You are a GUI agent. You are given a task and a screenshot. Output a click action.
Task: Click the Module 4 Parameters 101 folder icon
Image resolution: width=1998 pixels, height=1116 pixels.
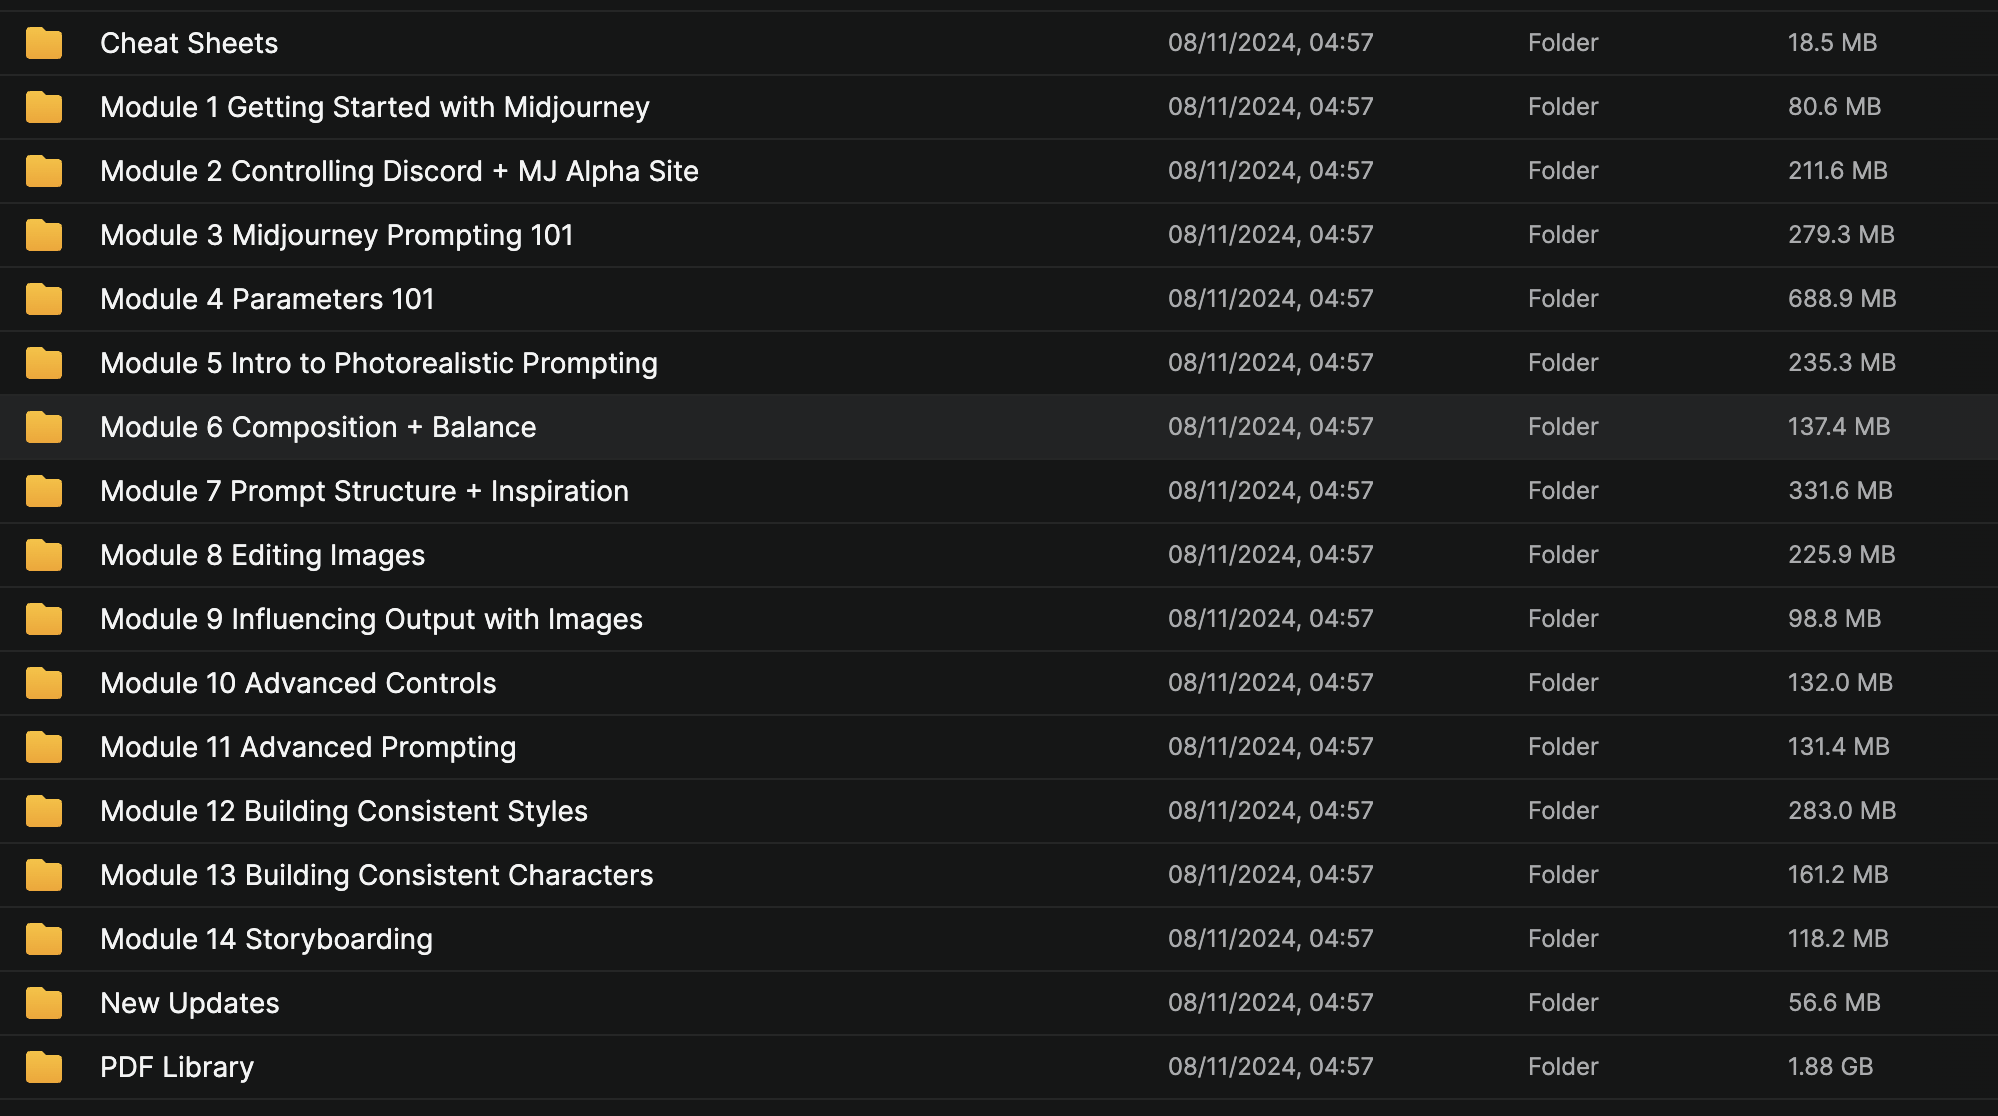pos(44,299)
